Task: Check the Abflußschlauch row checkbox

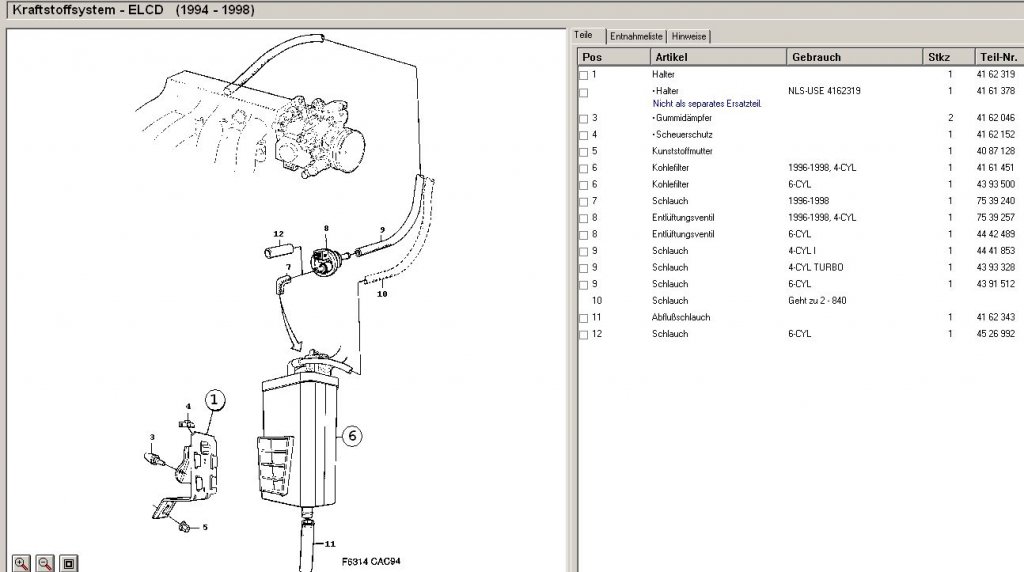Action: [x=584, y=319]
